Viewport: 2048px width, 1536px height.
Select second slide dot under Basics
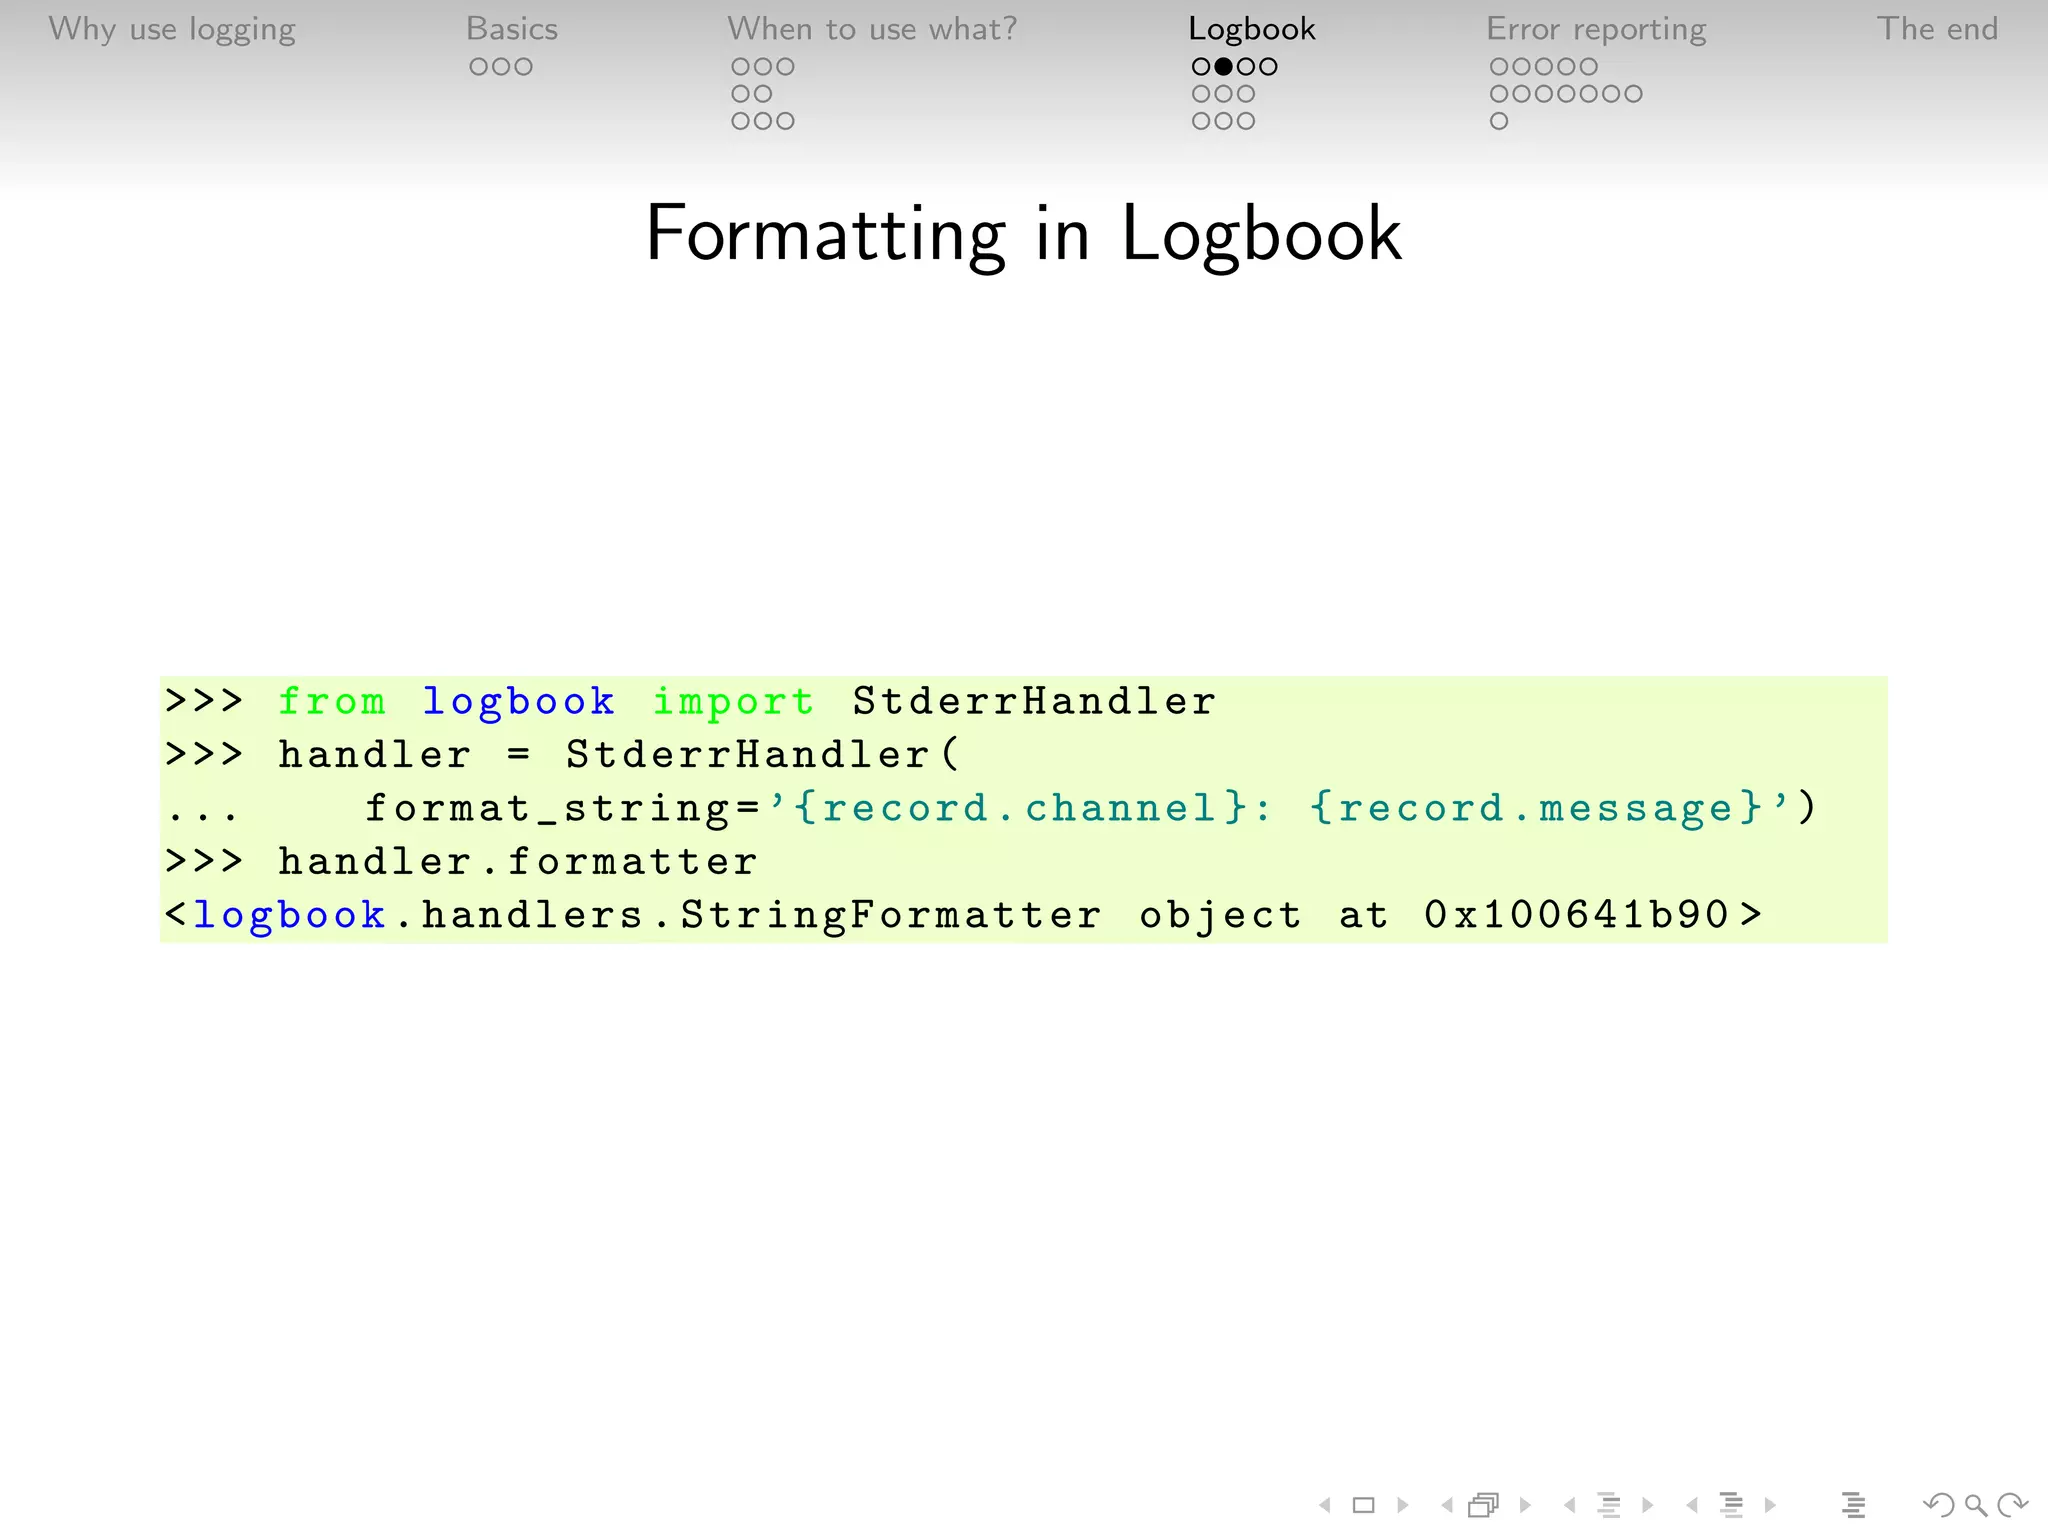pyautogui.click(x=501, y=67)
